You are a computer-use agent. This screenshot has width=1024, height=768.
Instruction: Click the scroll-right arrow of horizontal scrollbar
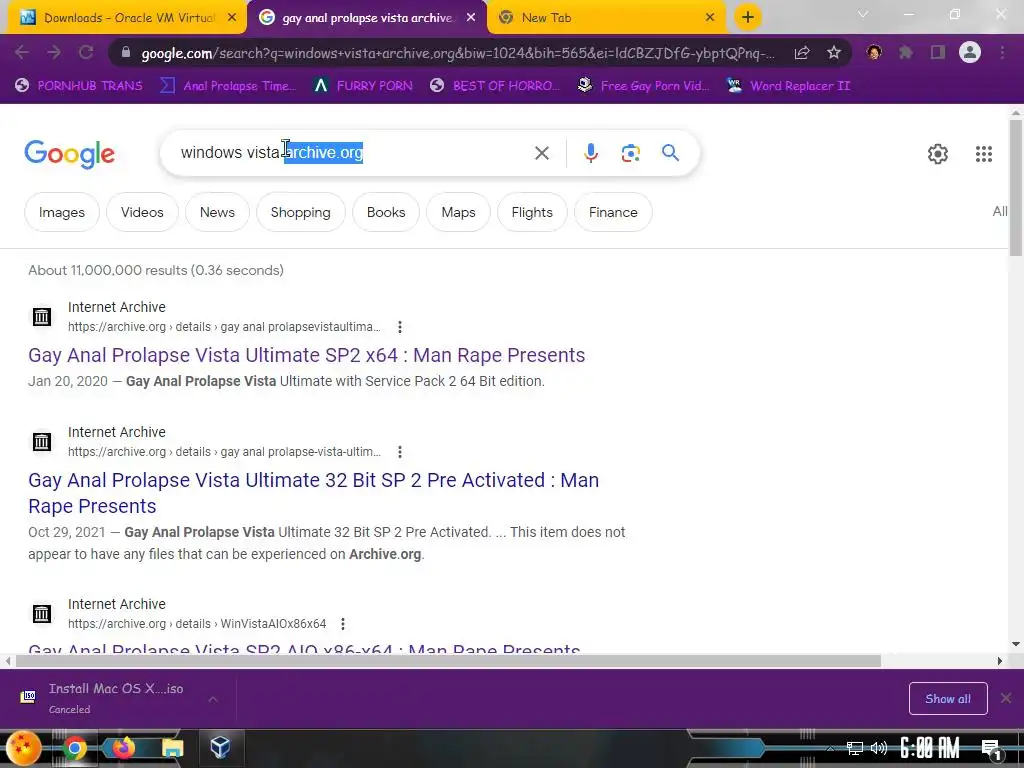(1000, 661)
